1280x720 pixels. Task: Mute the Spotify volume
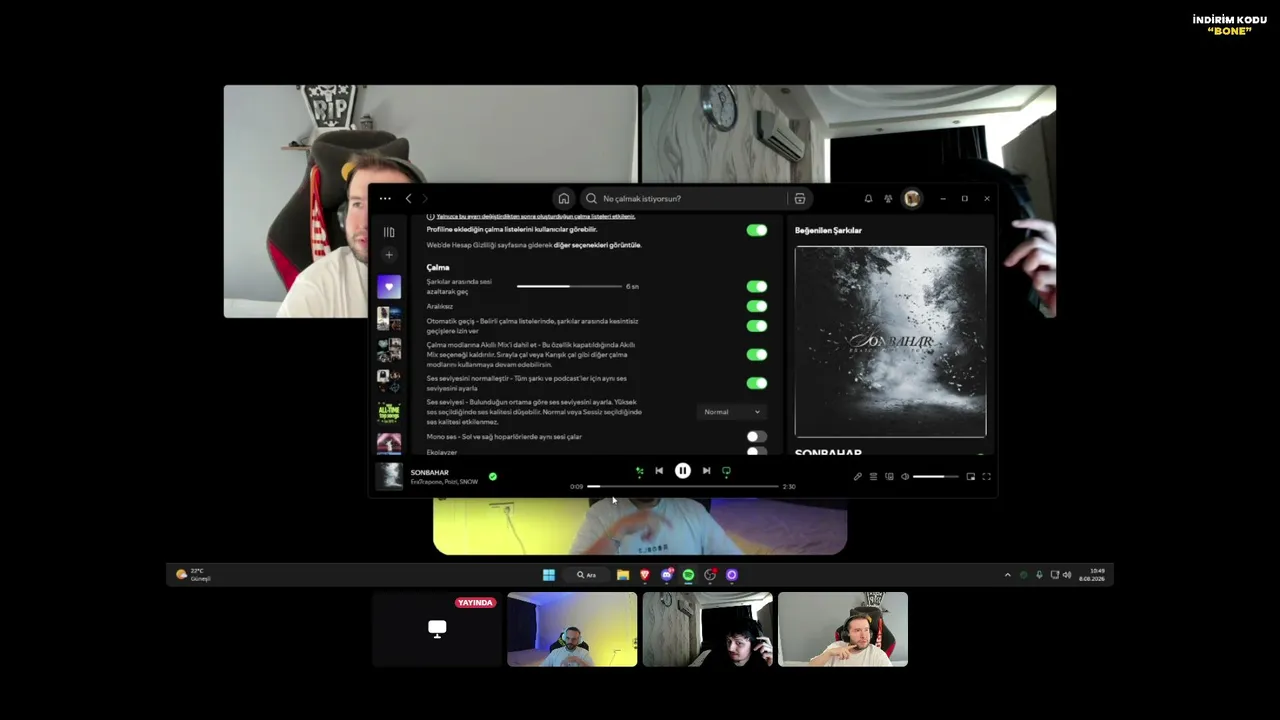click(x=905, y=477)
